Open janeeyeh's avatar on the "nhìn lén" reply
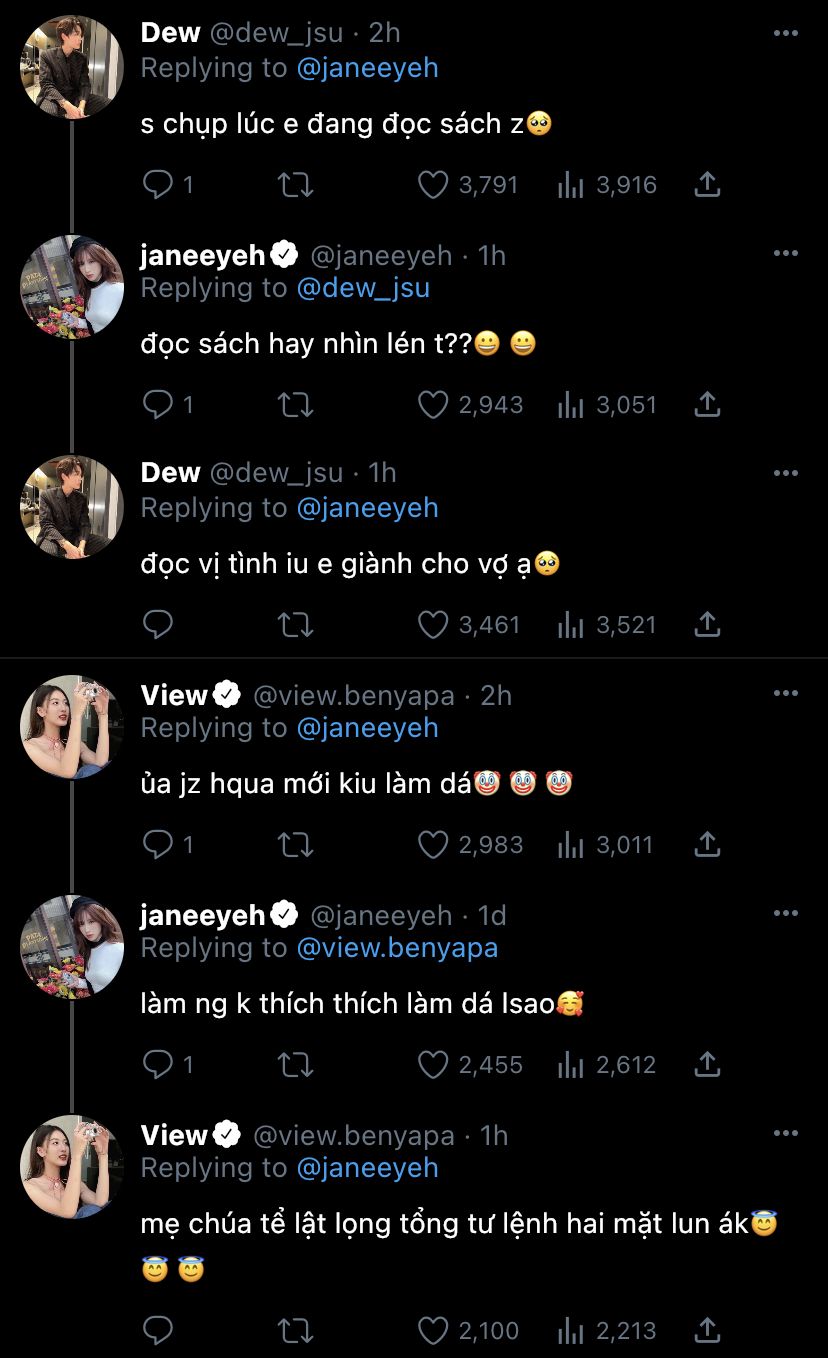The image size is (828, 1358). pos(71,286)
